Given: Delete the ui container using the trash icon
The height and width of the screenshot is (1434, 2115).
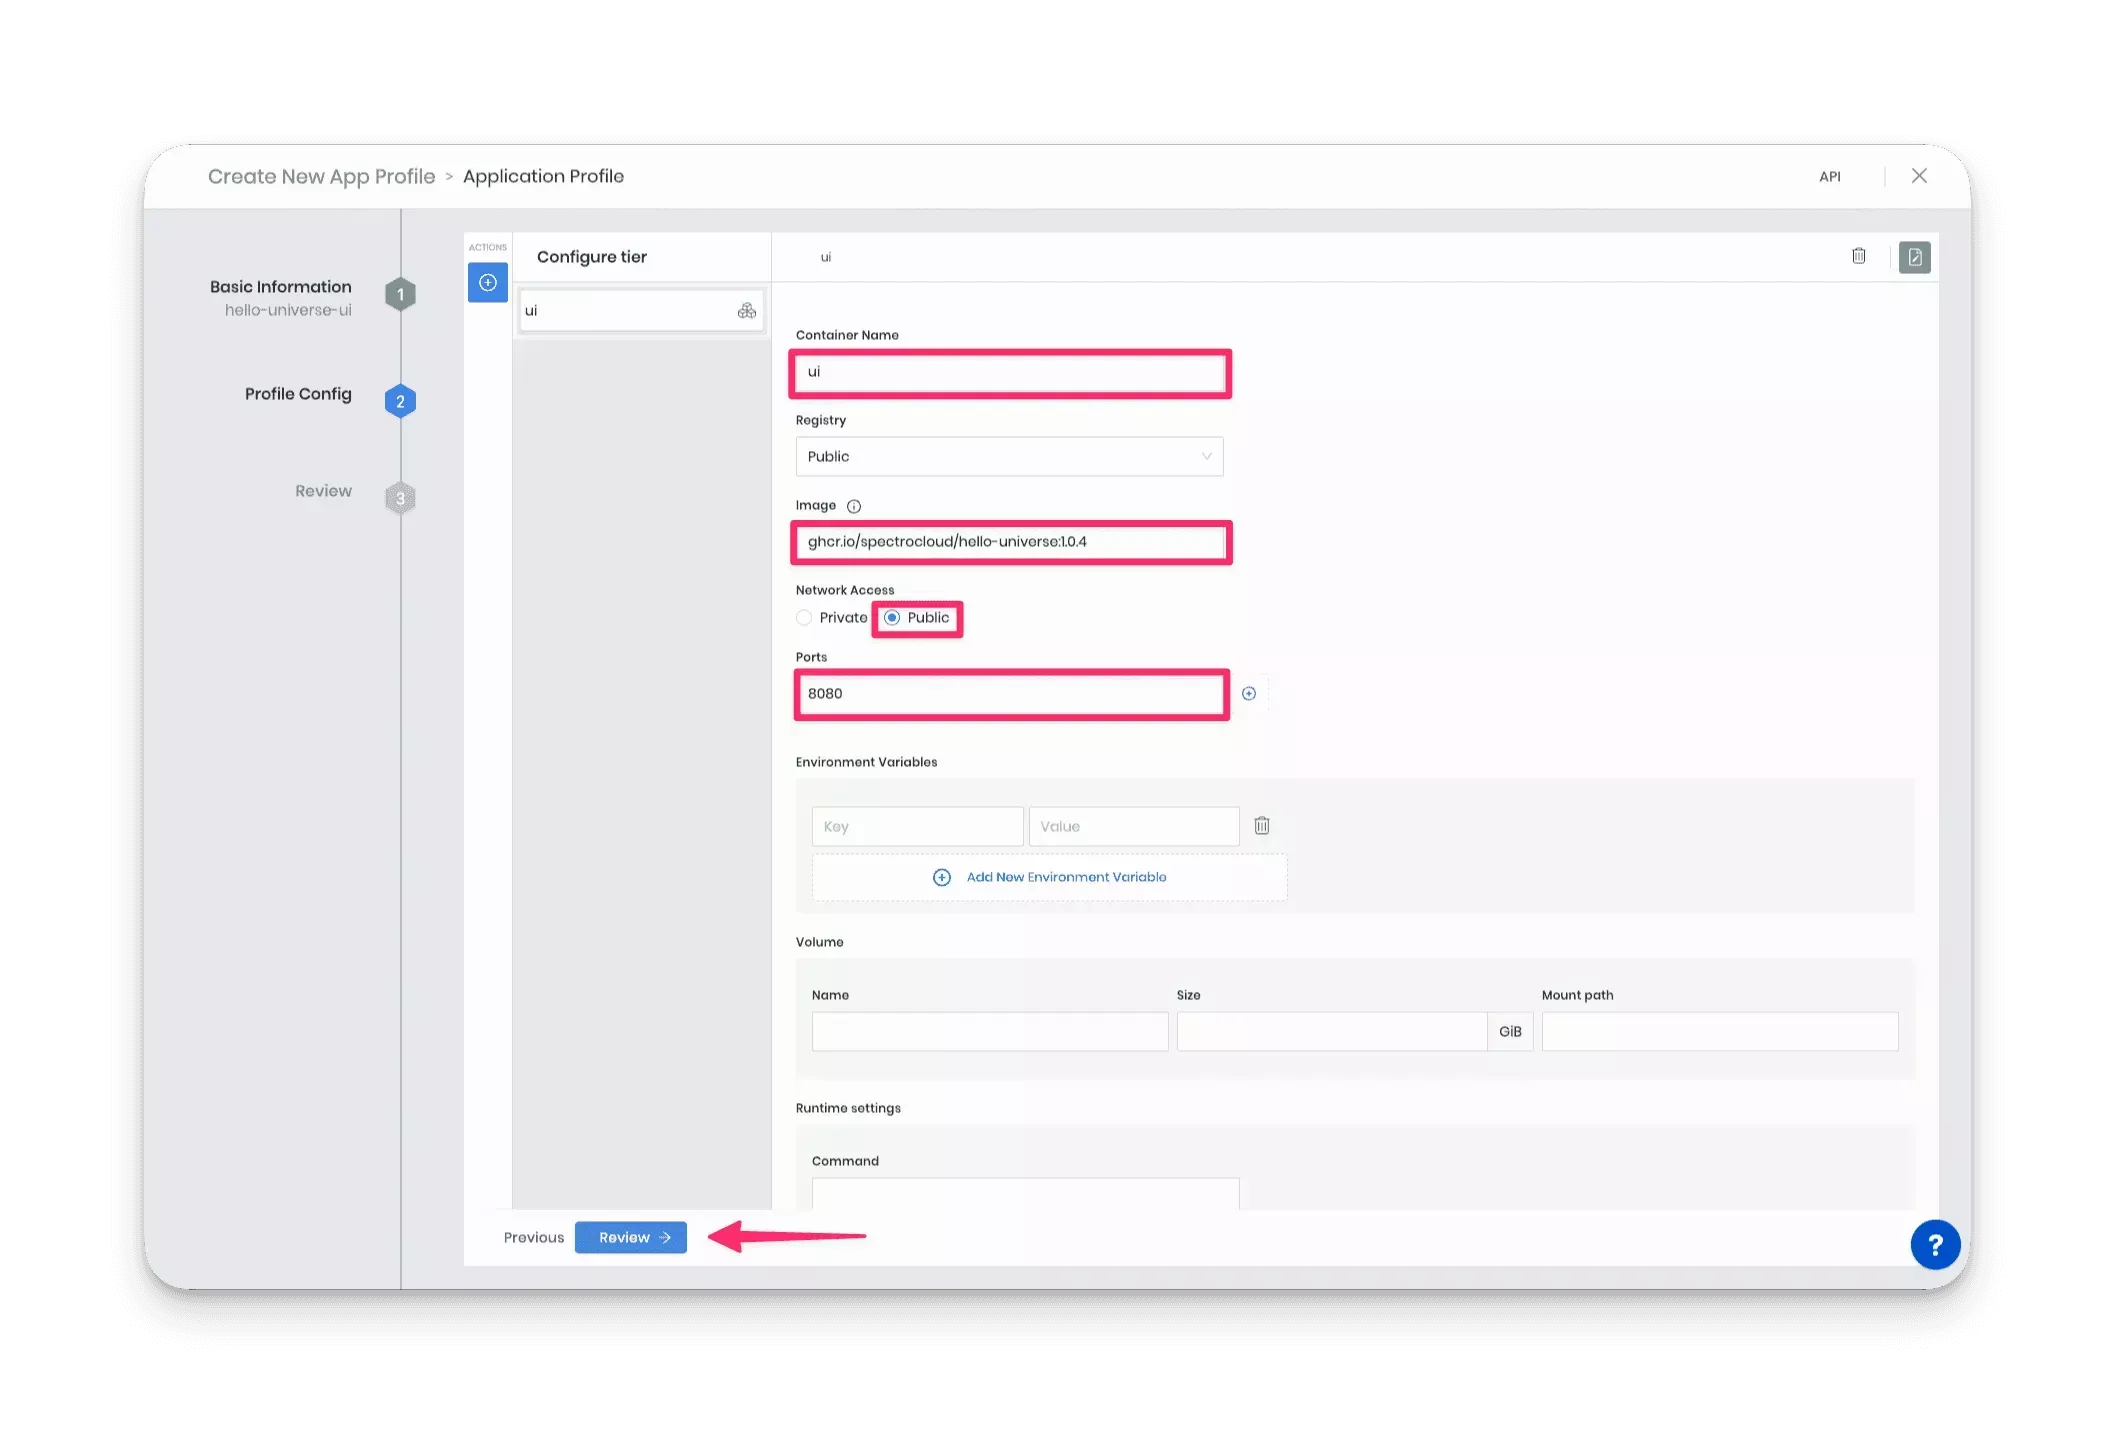Looking at the screenshot, I should pyautogui.click(x=1858, y=256).
